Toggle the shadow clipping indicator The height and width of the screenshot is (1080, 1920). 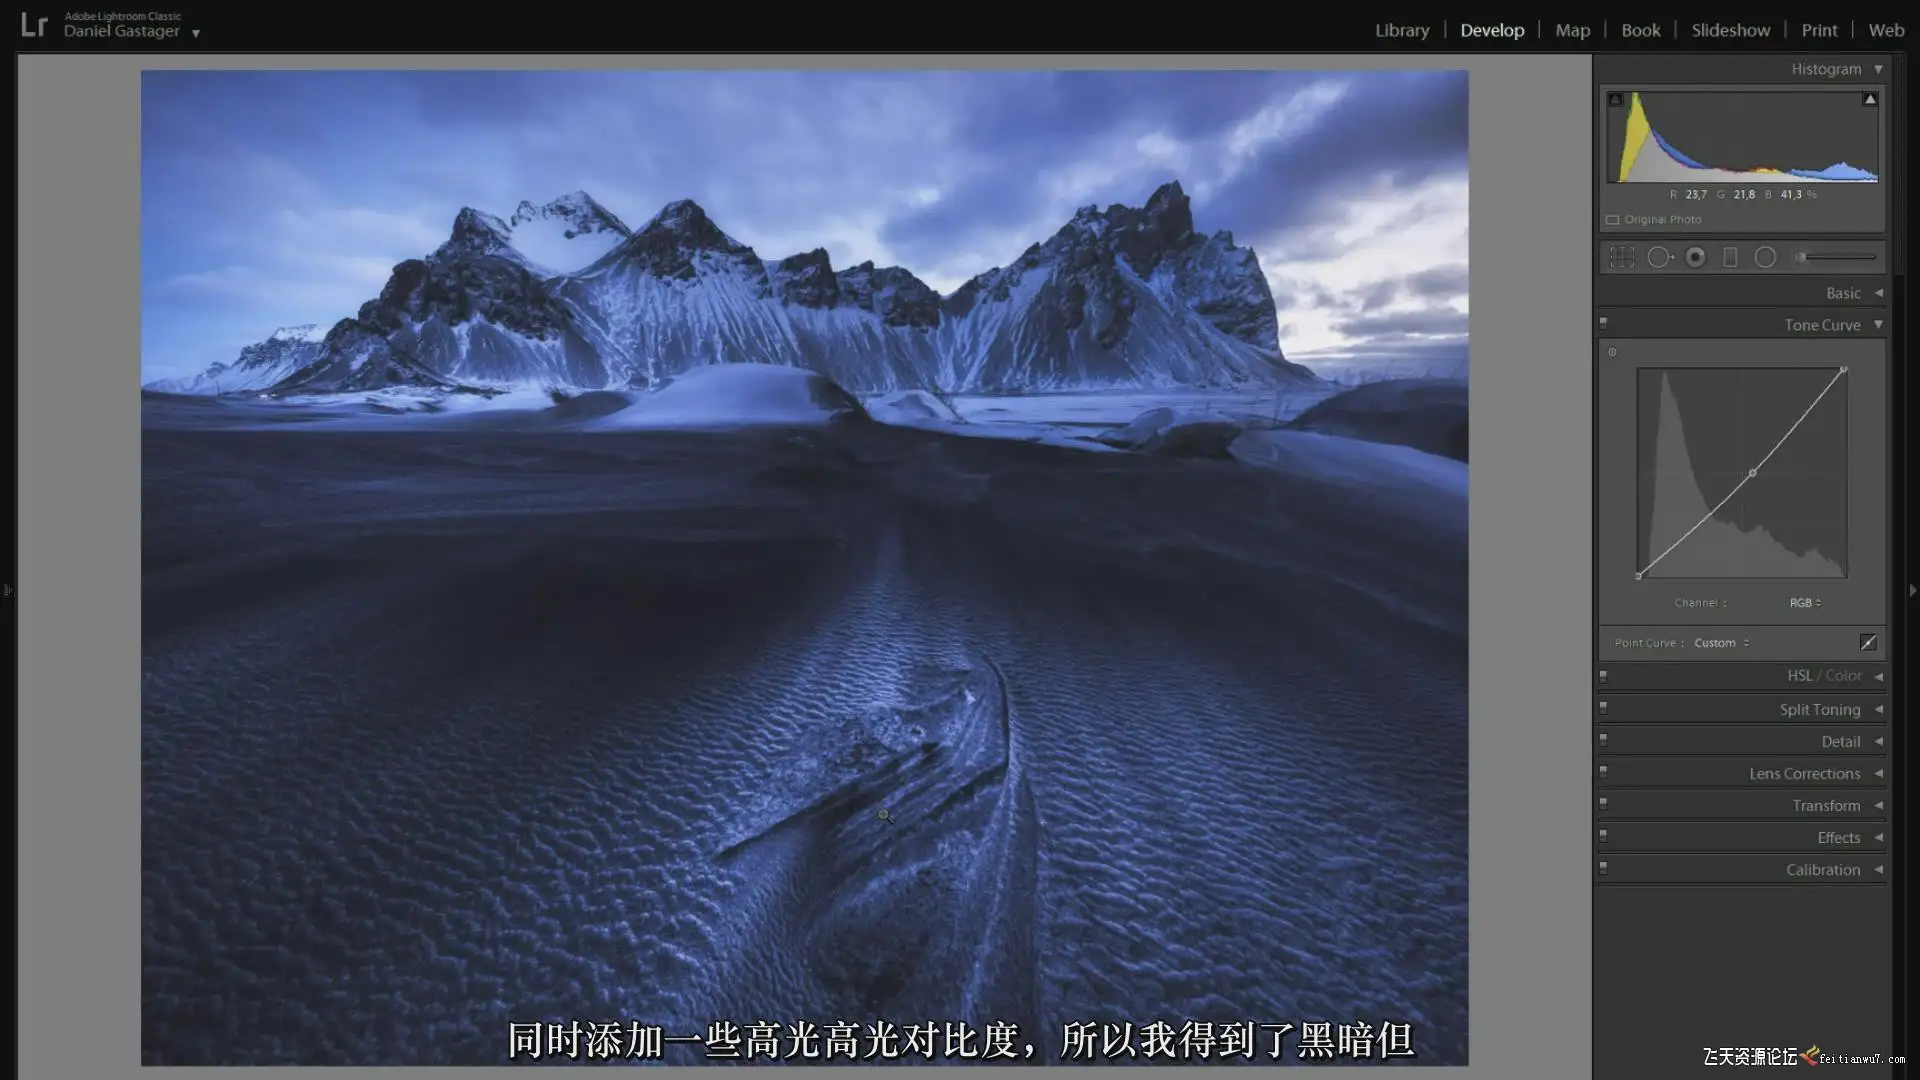pos(1616,99)
